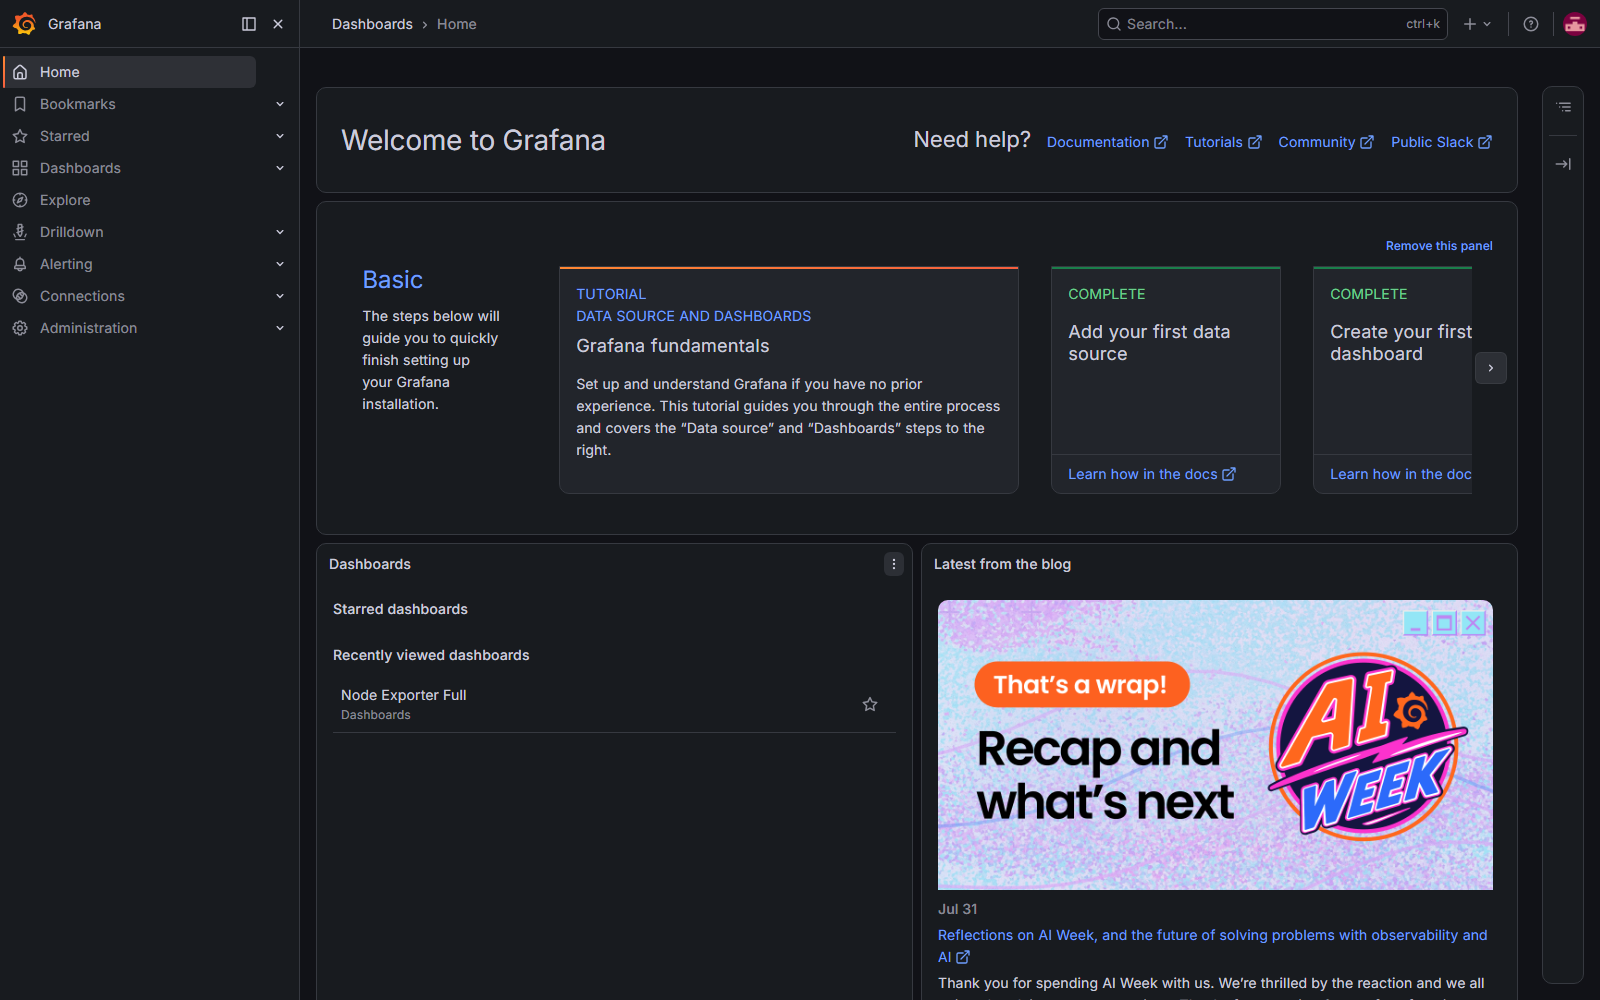The height and width of the screenshot is (1000, 1600).
Task: Click the Recently viewed dashboards heading
Action: [x=431, y=655]
